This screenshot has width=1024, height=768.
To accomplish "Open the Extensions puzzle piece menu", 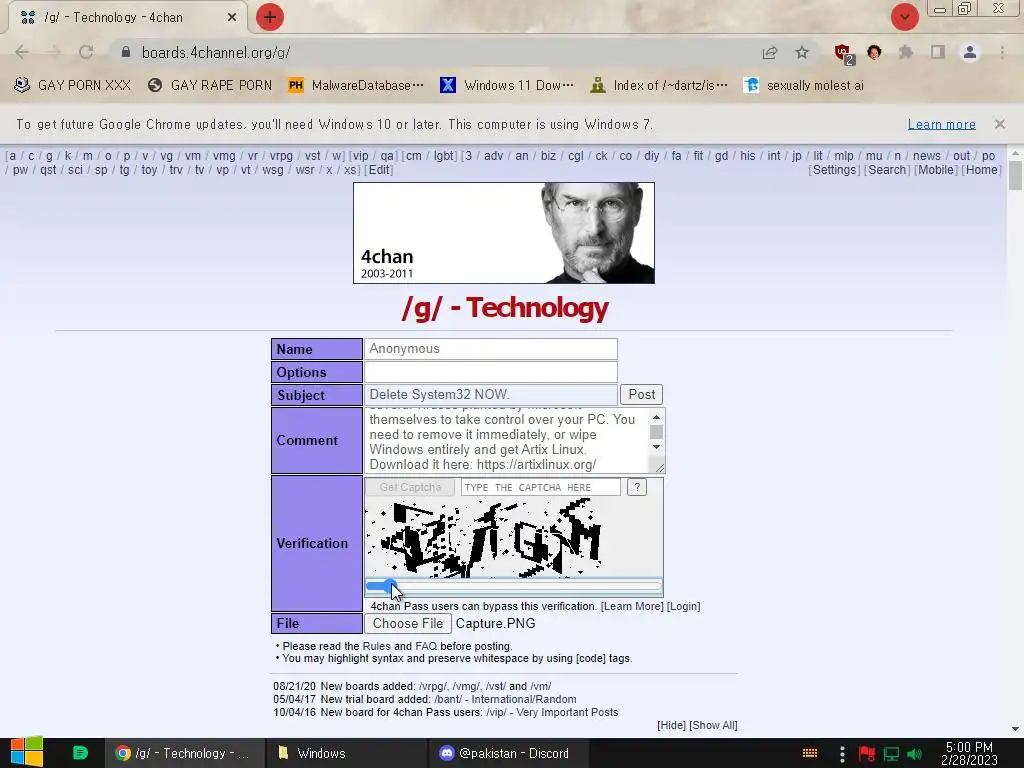I will [x=906, y=52].
